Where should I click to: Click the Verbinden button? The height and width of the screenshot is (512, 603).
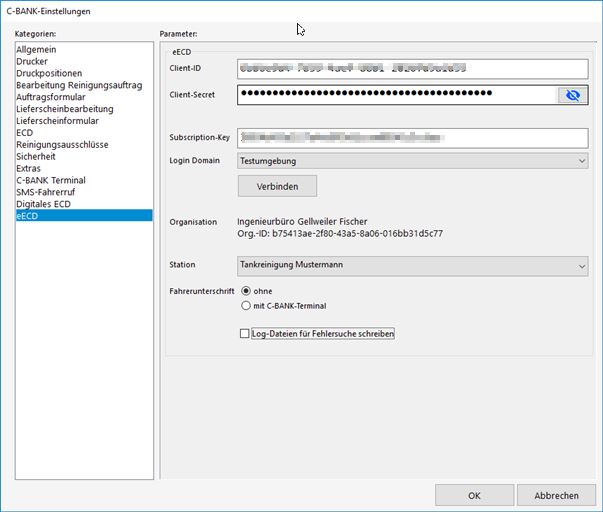(x=277, y=186)
